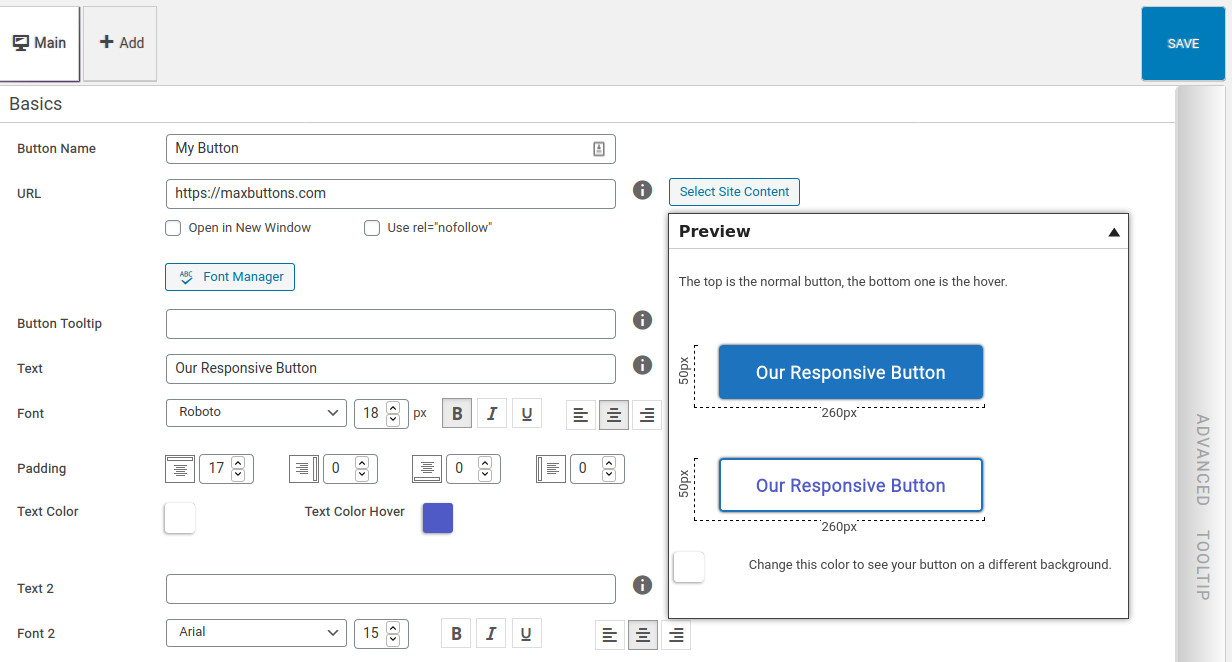Enable the Open in New Window checkbox
The width and height of the screenshot is (1232, 662).
pos(172,227)
